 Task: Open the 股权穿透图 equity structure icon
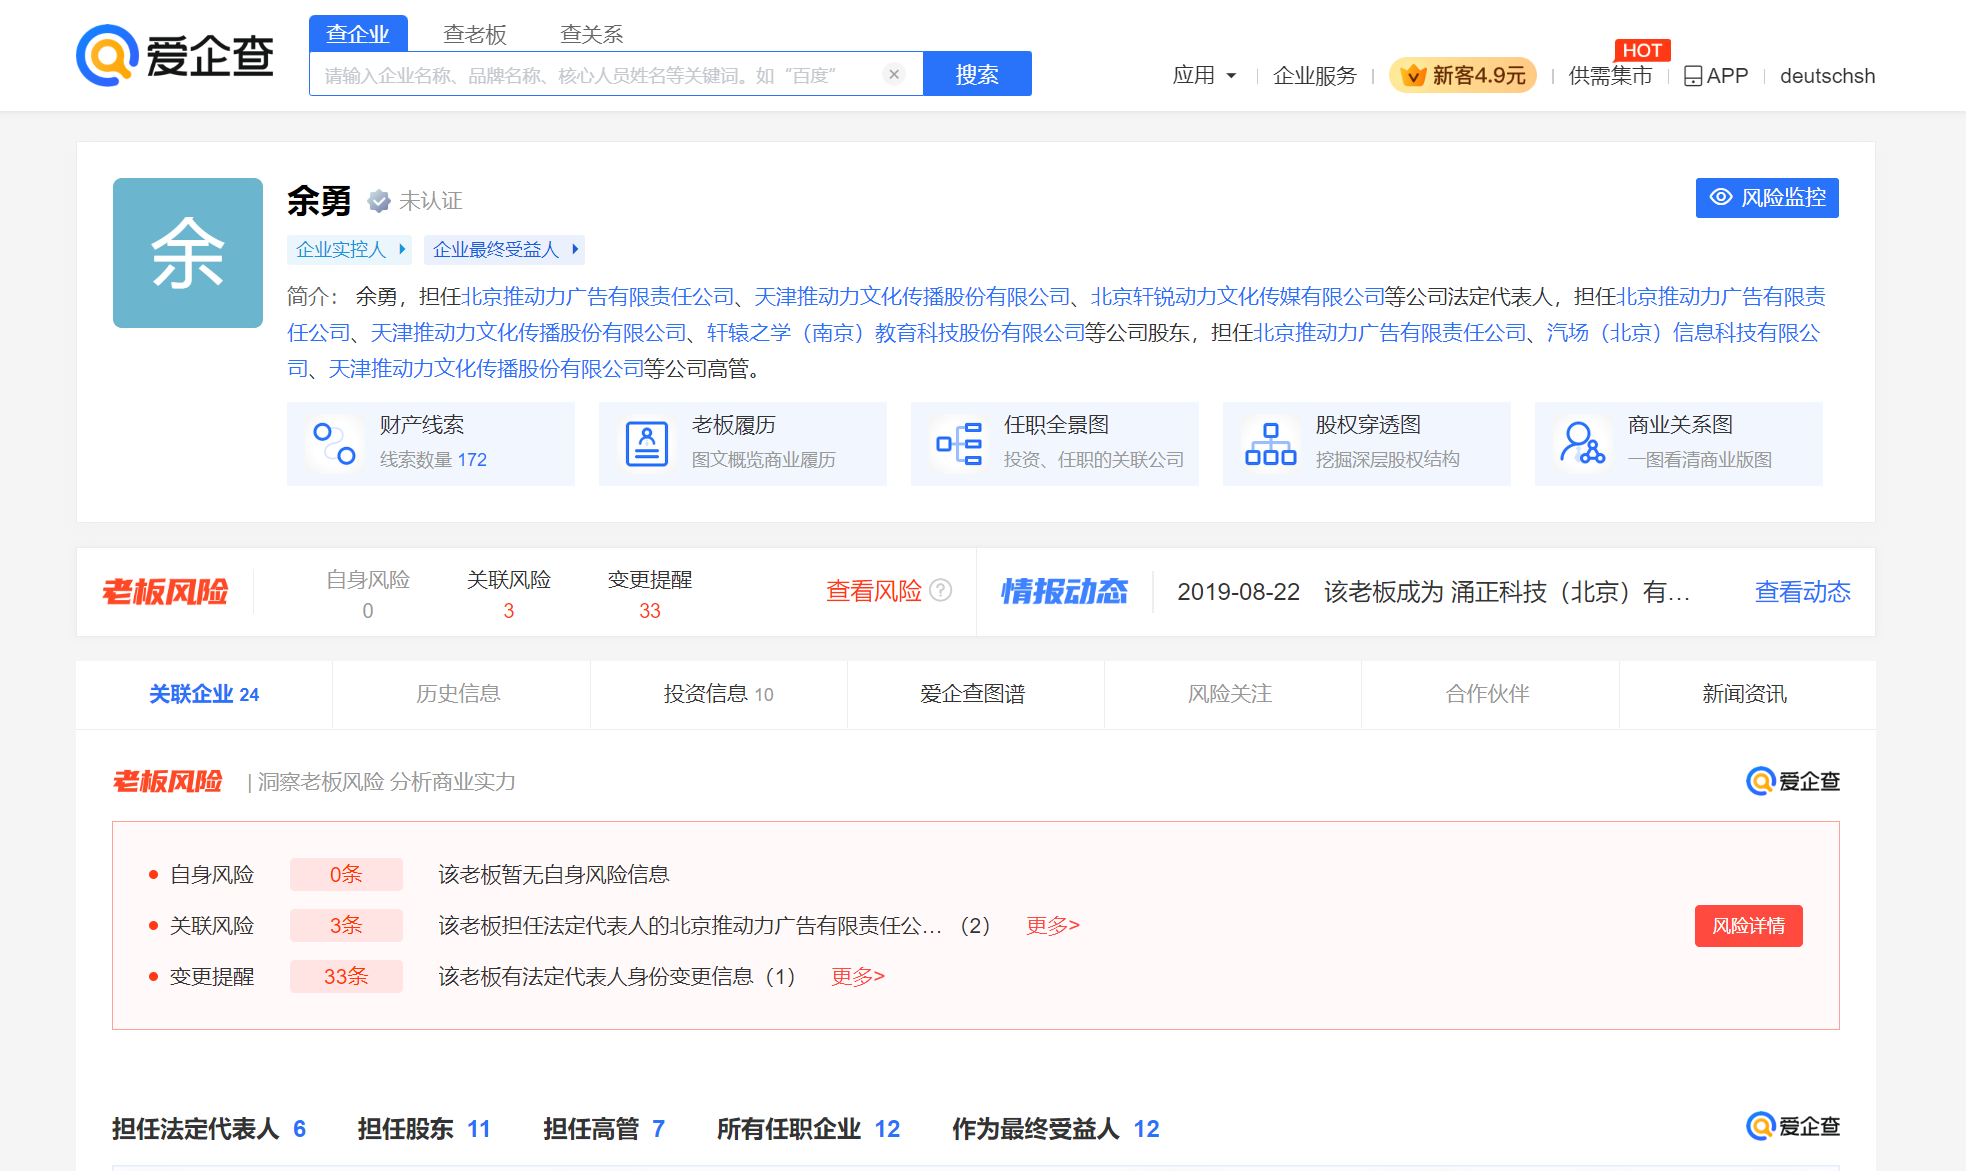pyautogui.click(x=1270, y=444)
